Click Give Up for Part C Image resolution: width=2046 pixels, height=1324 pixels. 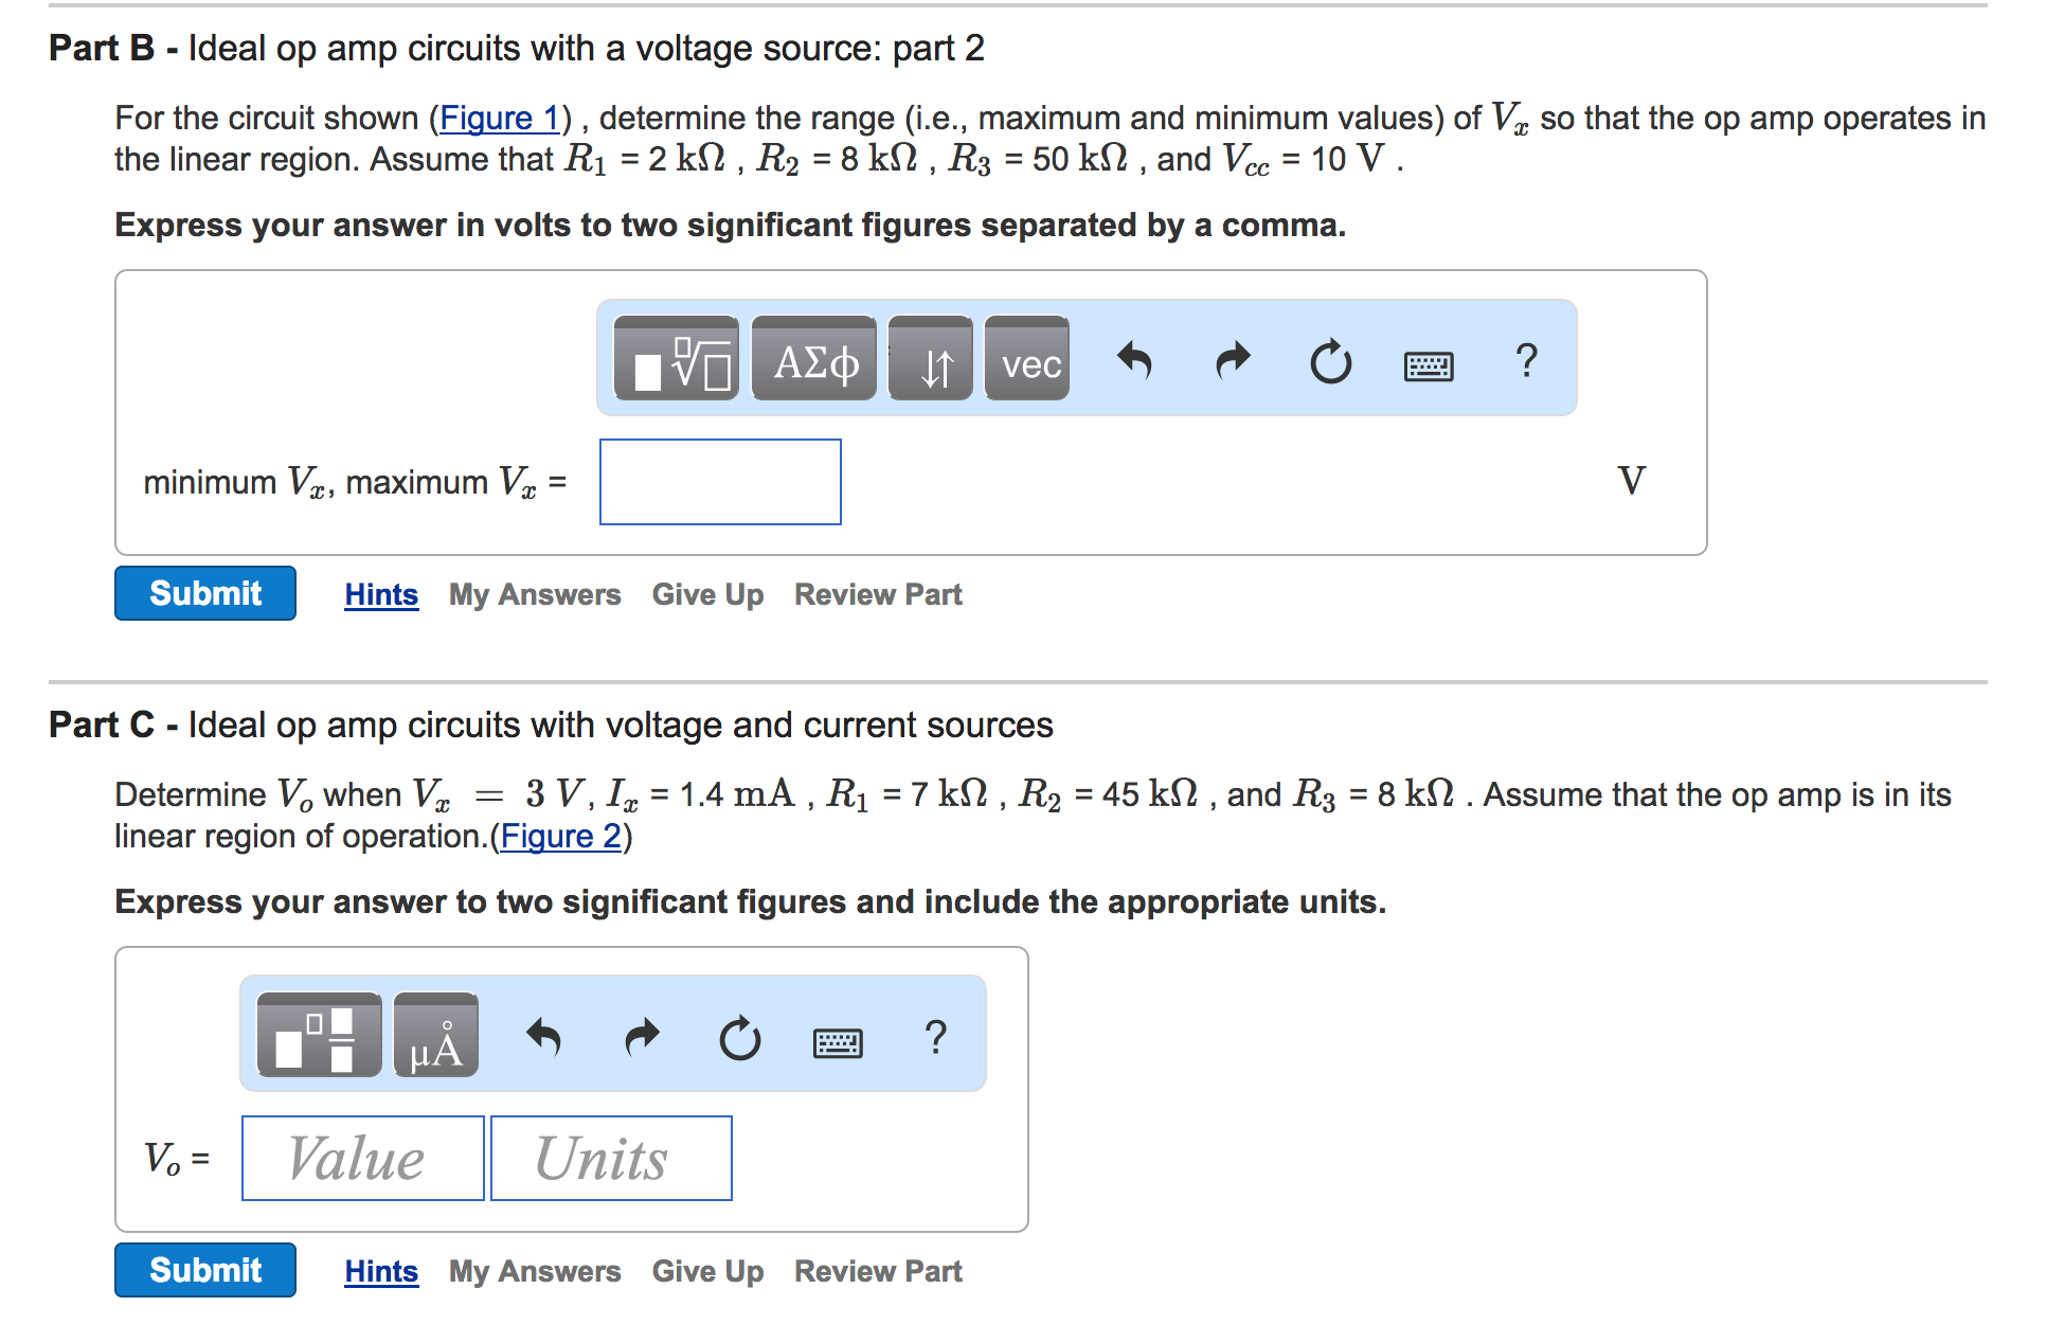pos(706,1270)
